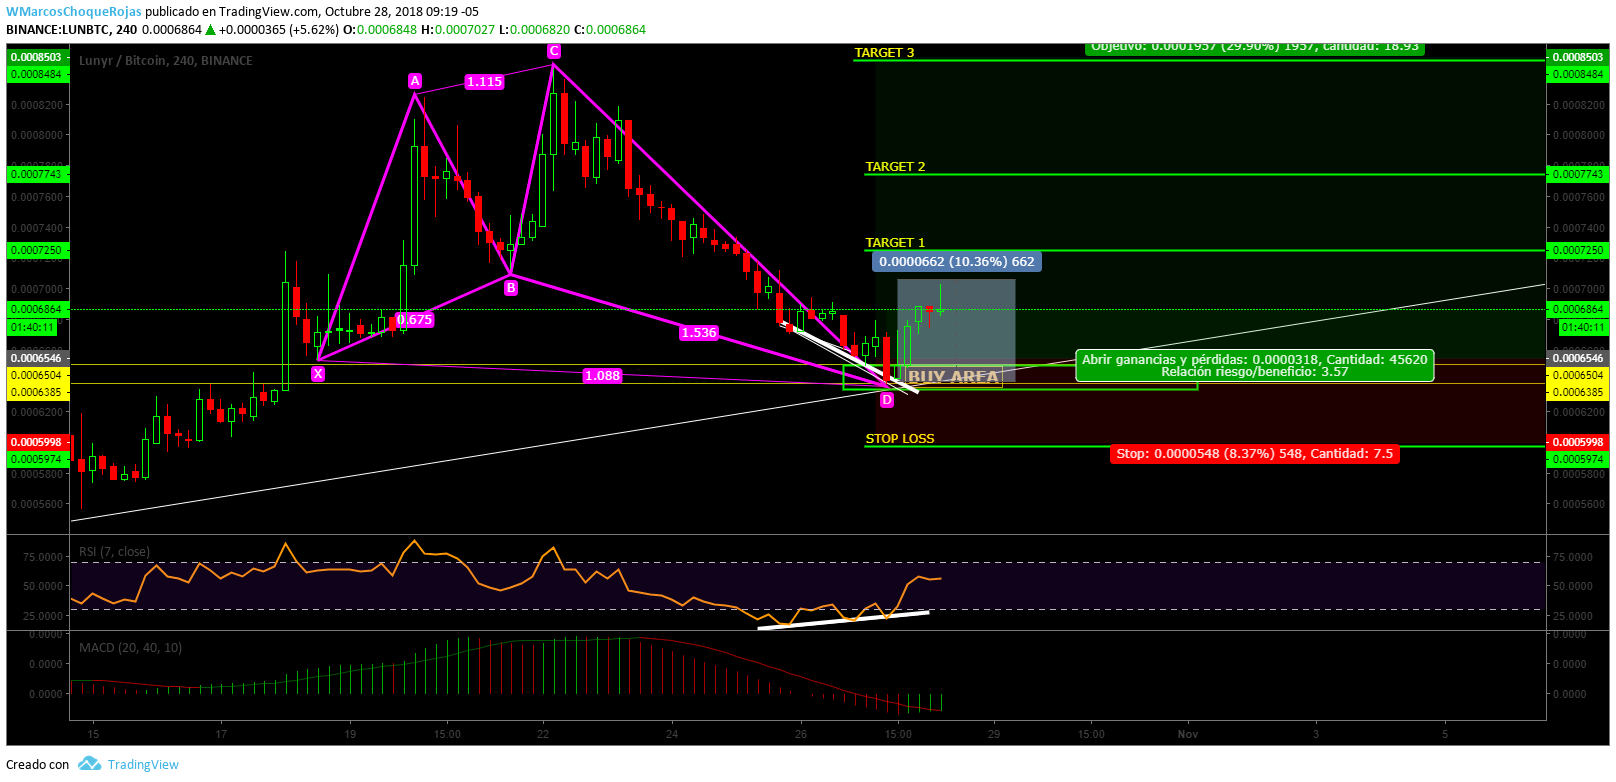
Task: Click the H:0.0007027 high value
Action: tap(458, 30)
